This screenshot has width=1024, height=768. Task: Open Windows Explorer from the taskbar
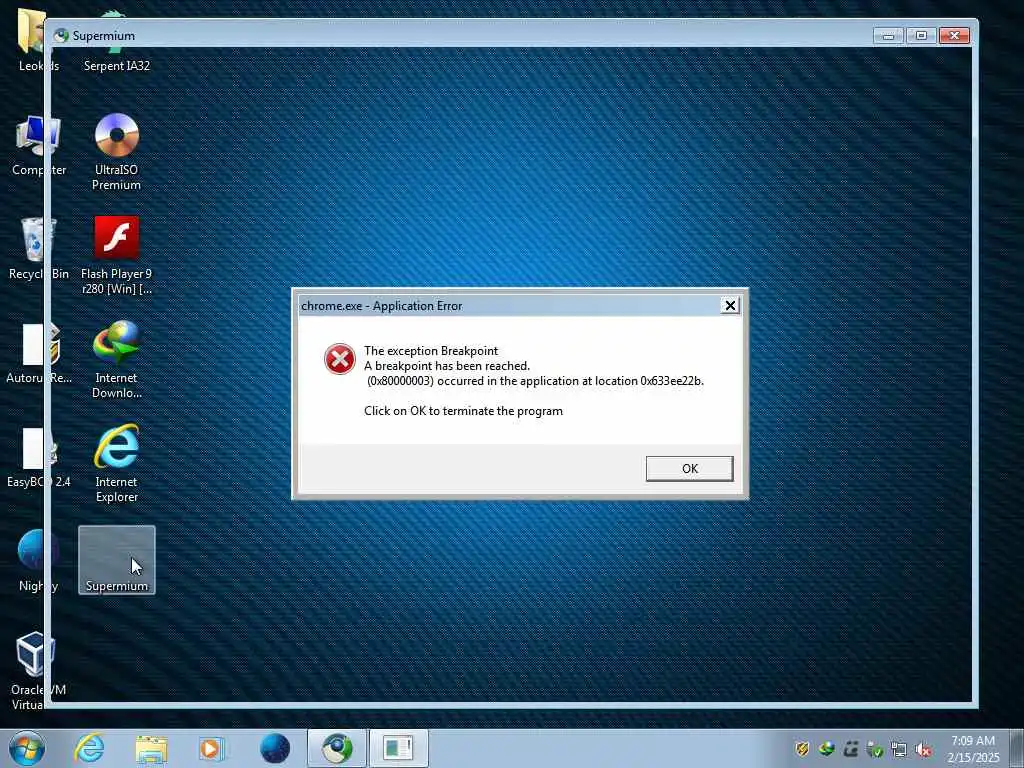[152, 748]
